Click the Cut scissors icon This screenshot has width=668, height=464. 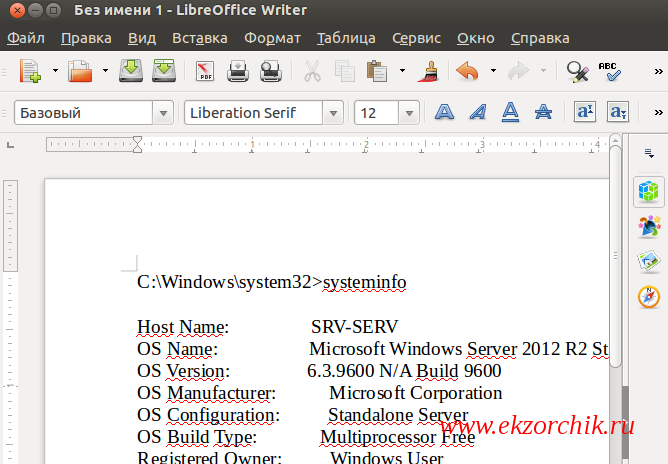coord(312,71)
